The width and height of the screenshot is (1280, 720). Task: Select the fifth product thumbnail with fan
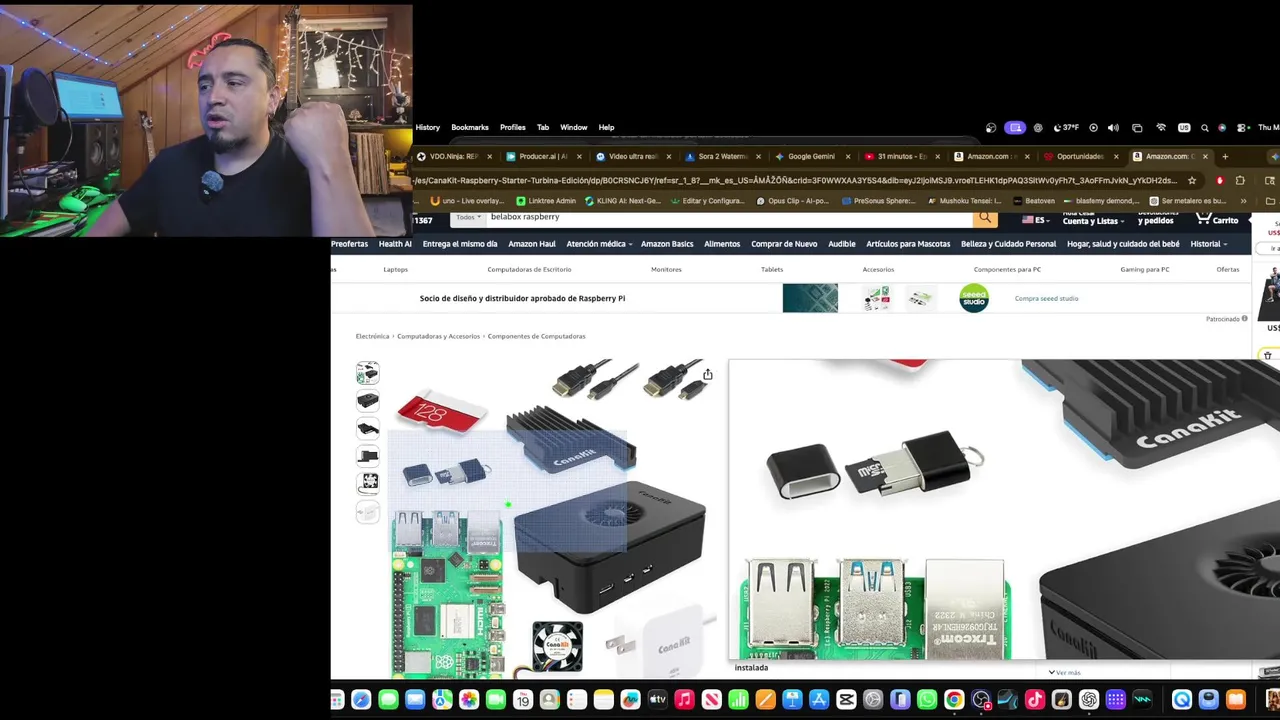coord(368,483)
